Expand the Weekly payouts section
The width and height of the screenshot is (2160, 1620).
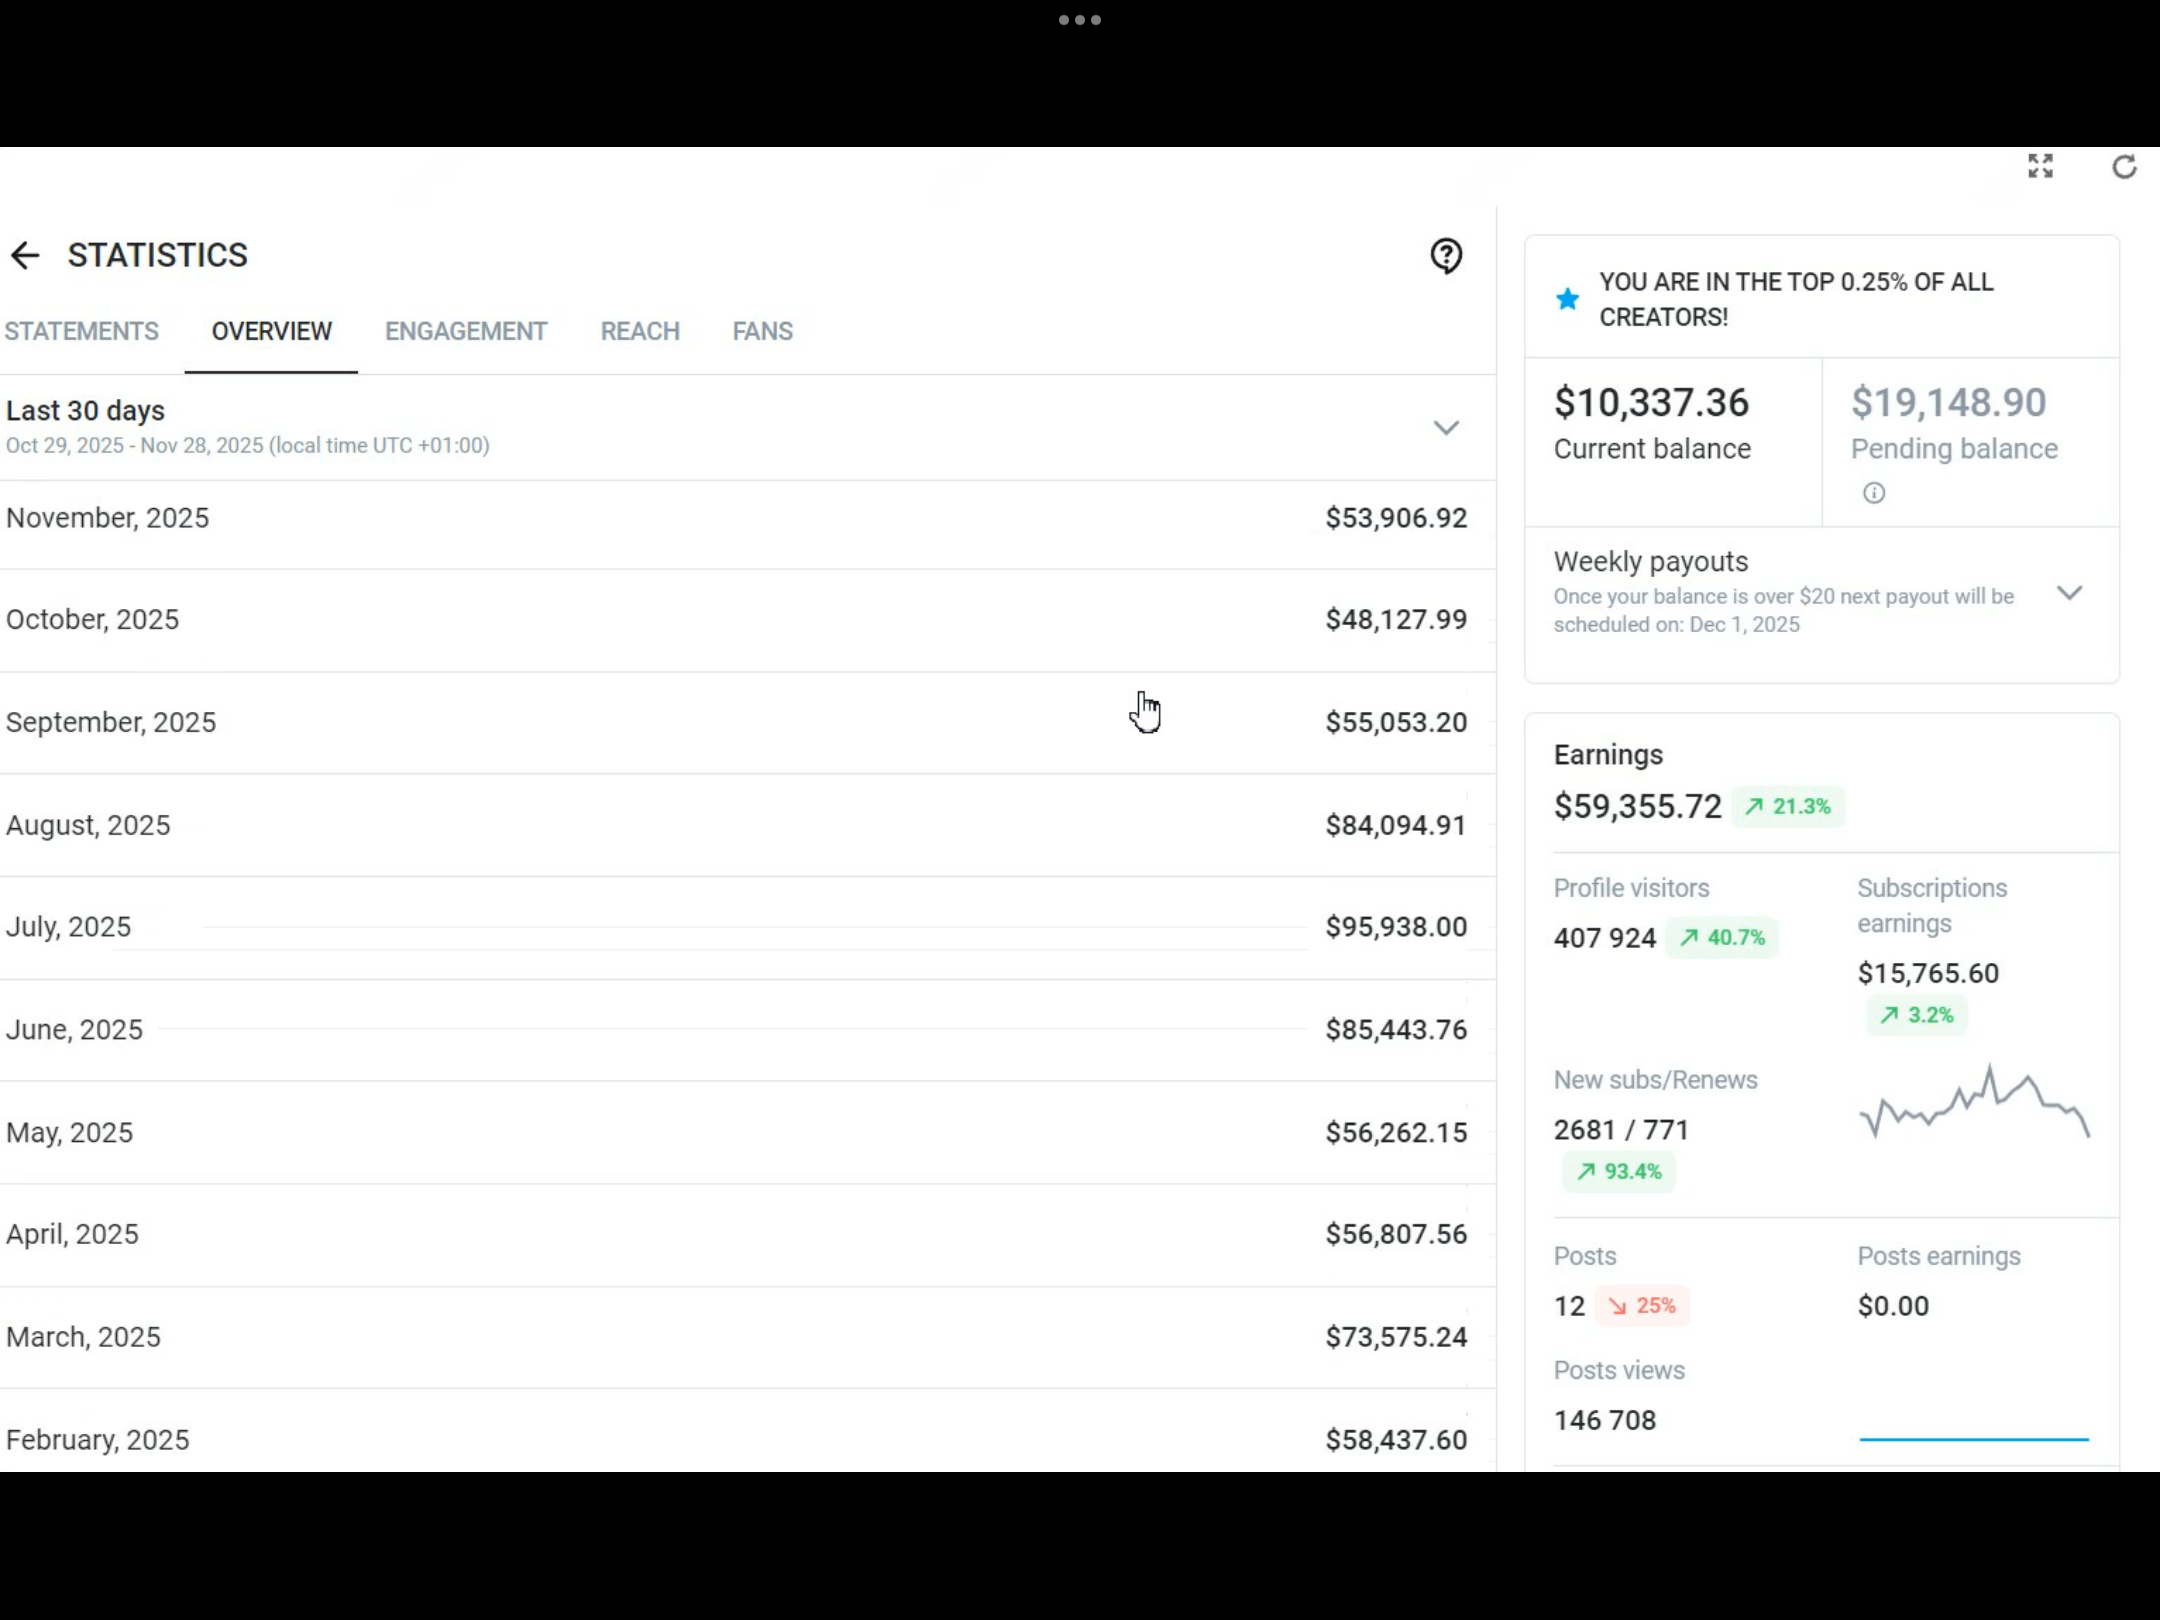pos(2069,593)
